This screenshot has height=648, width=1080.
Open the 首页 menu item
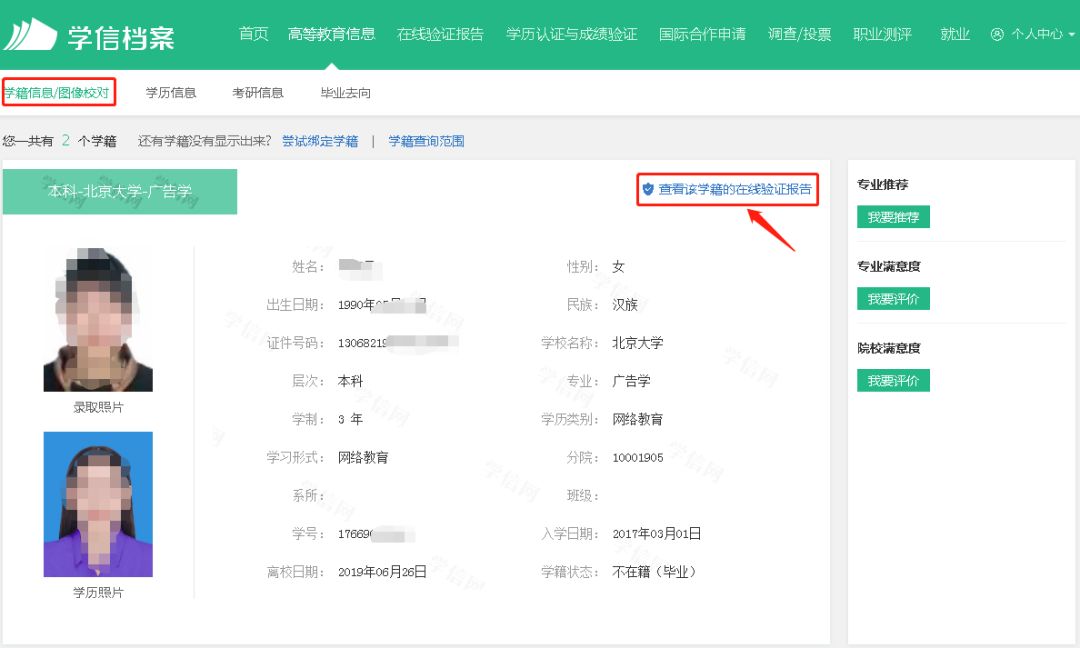(253, 34)
